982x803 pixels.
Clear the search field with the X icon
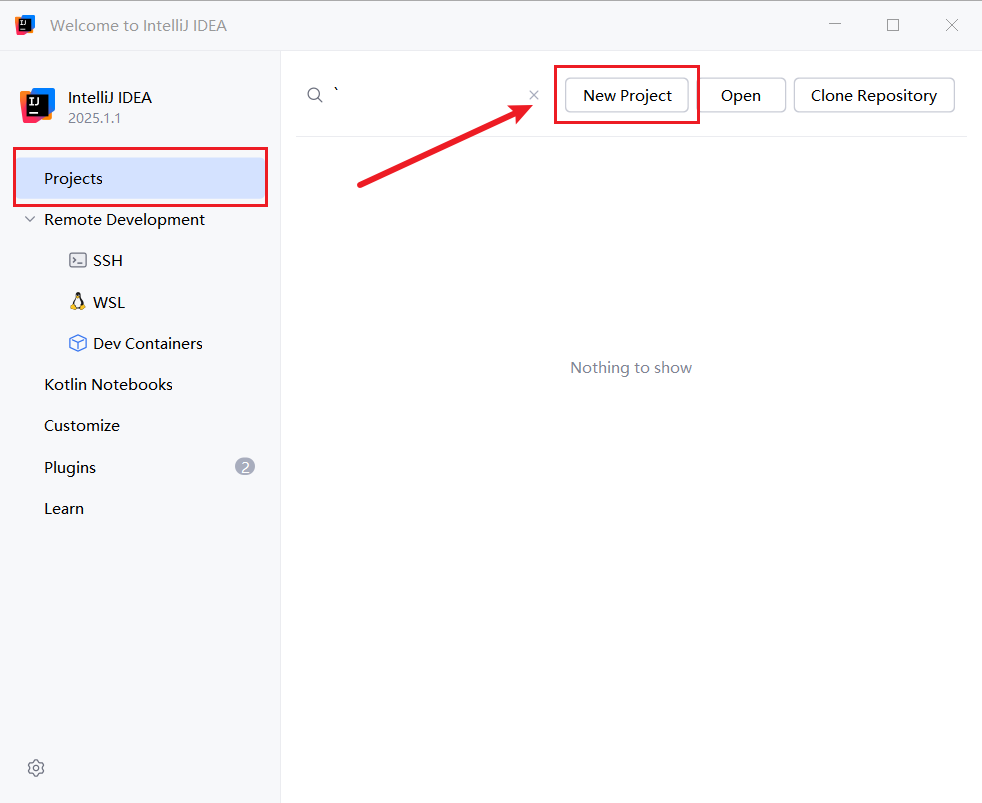click(x=534, y=95)
